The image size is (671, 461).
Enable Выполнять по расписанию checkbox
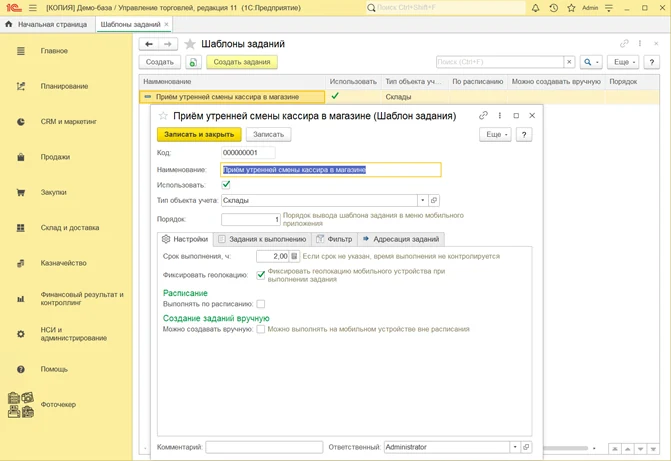click(x=261, y=304)
